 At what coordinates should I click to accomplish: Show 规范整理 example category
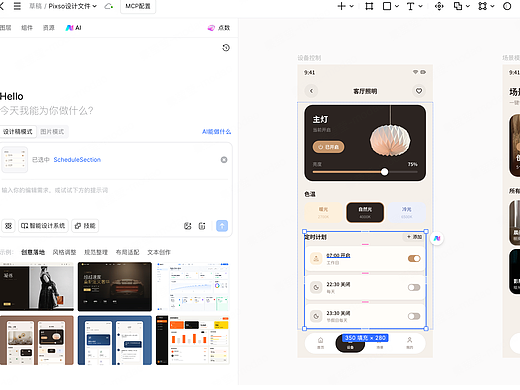(x=96, y=252)
